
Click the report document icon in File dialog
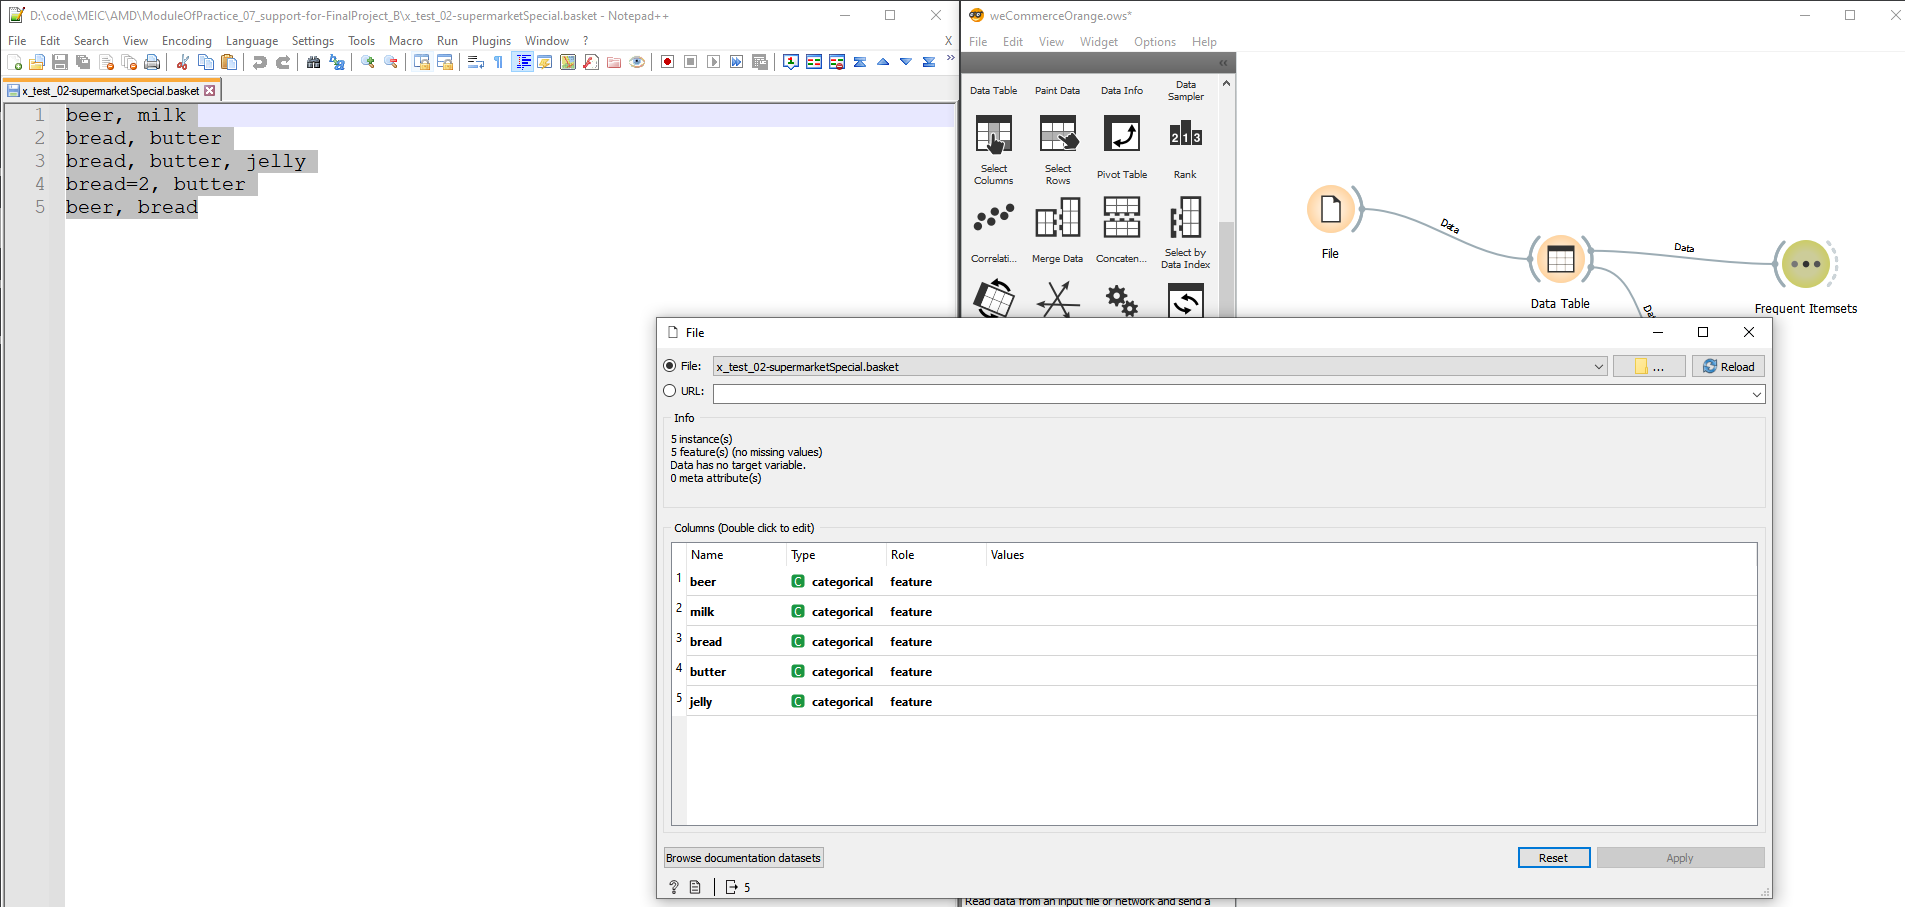point(695,887)
